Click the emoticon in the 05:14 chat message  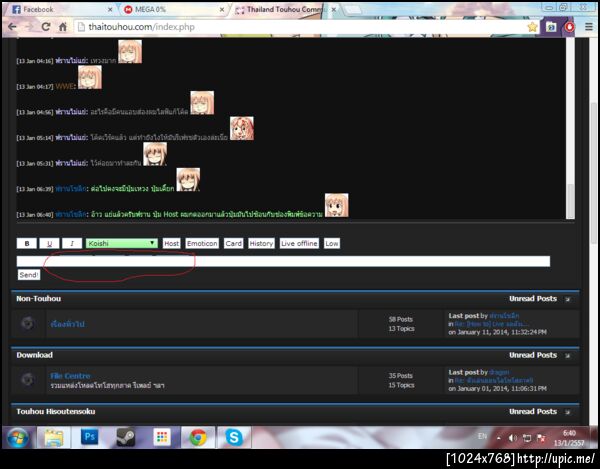point(242,128)
